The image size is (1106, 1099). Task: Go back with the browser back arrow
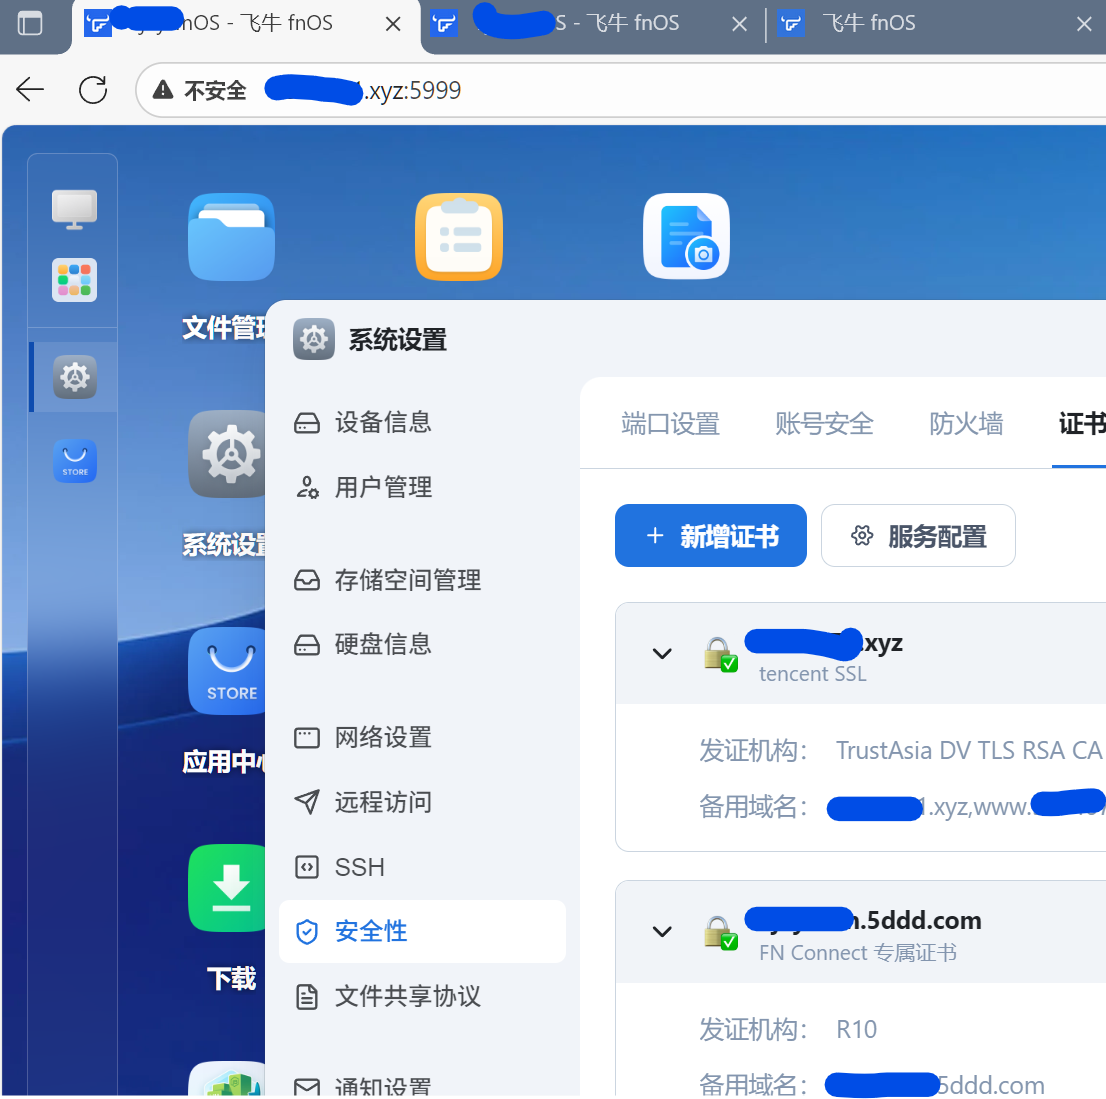(30, 90)
